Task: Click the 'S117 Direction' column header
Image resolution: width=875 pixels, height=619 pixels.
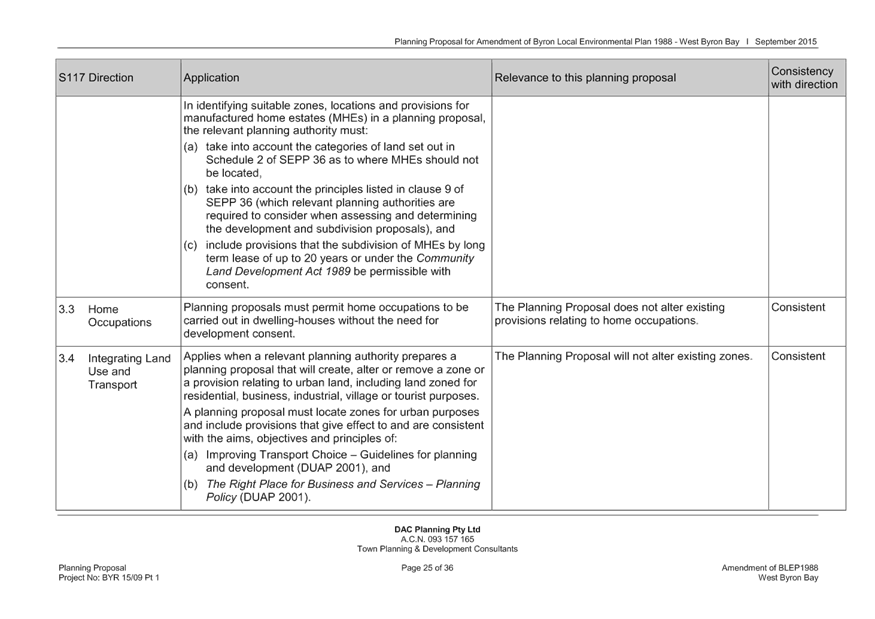Action: pyautogui.click(x=118, y=78)
